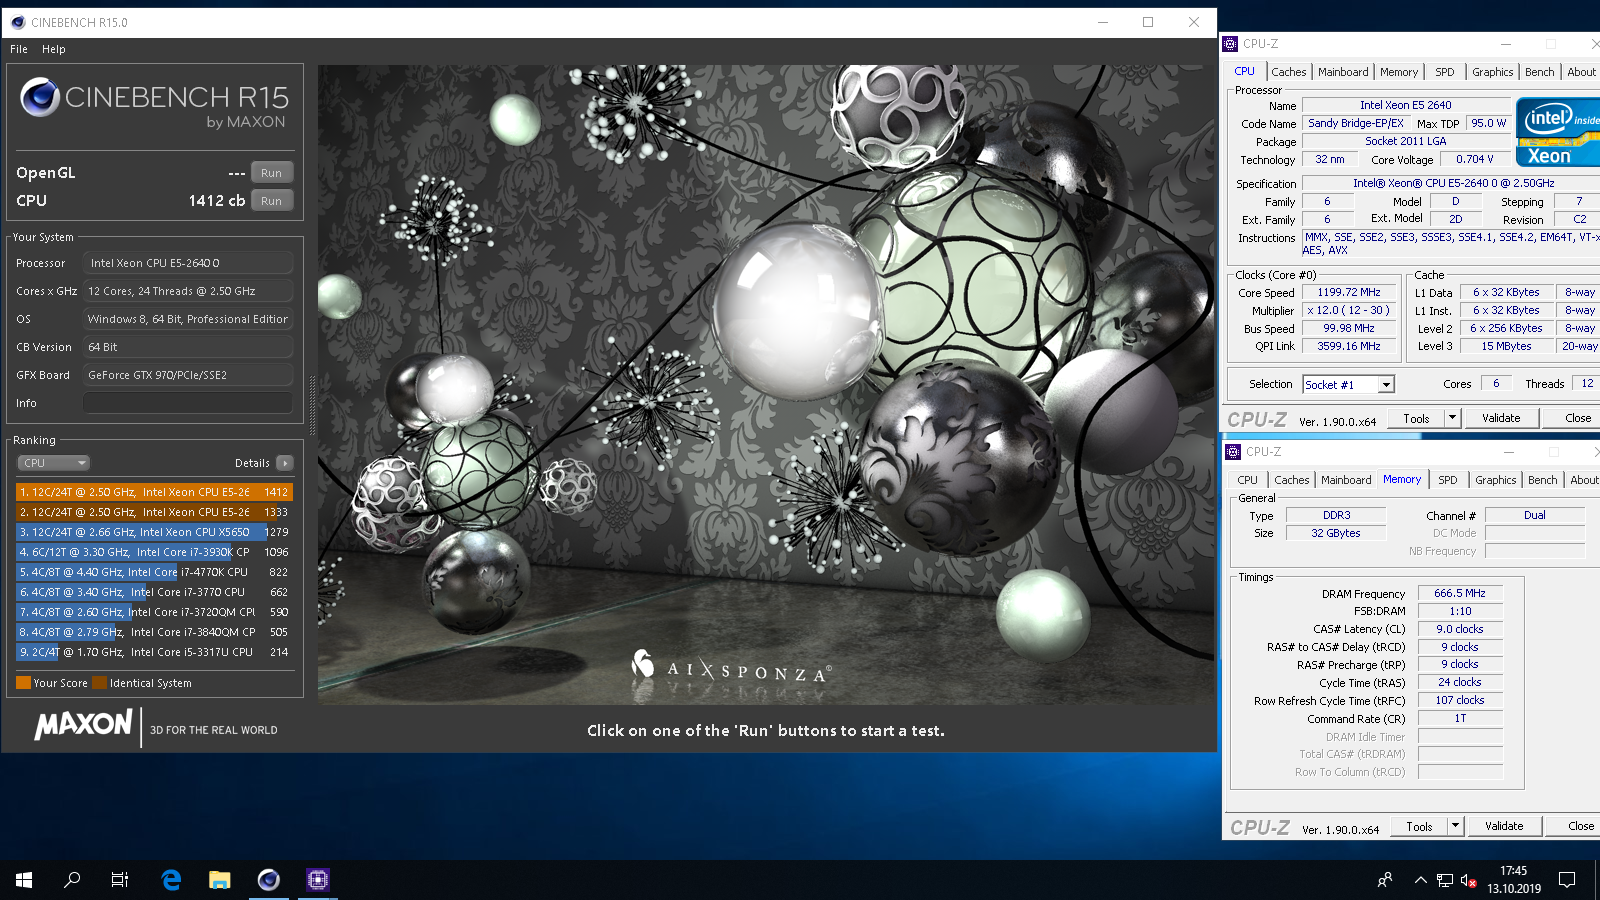
Task: Click Tools button in top CPU-Z
Action: coord(1416,418)
